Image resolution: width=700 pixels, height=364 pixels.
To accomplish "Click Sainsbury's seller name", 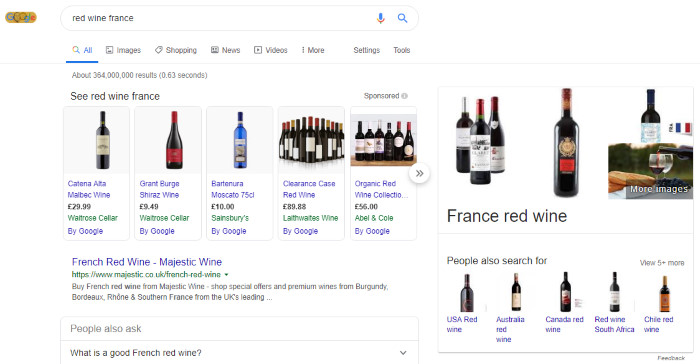I will (230, 218).
